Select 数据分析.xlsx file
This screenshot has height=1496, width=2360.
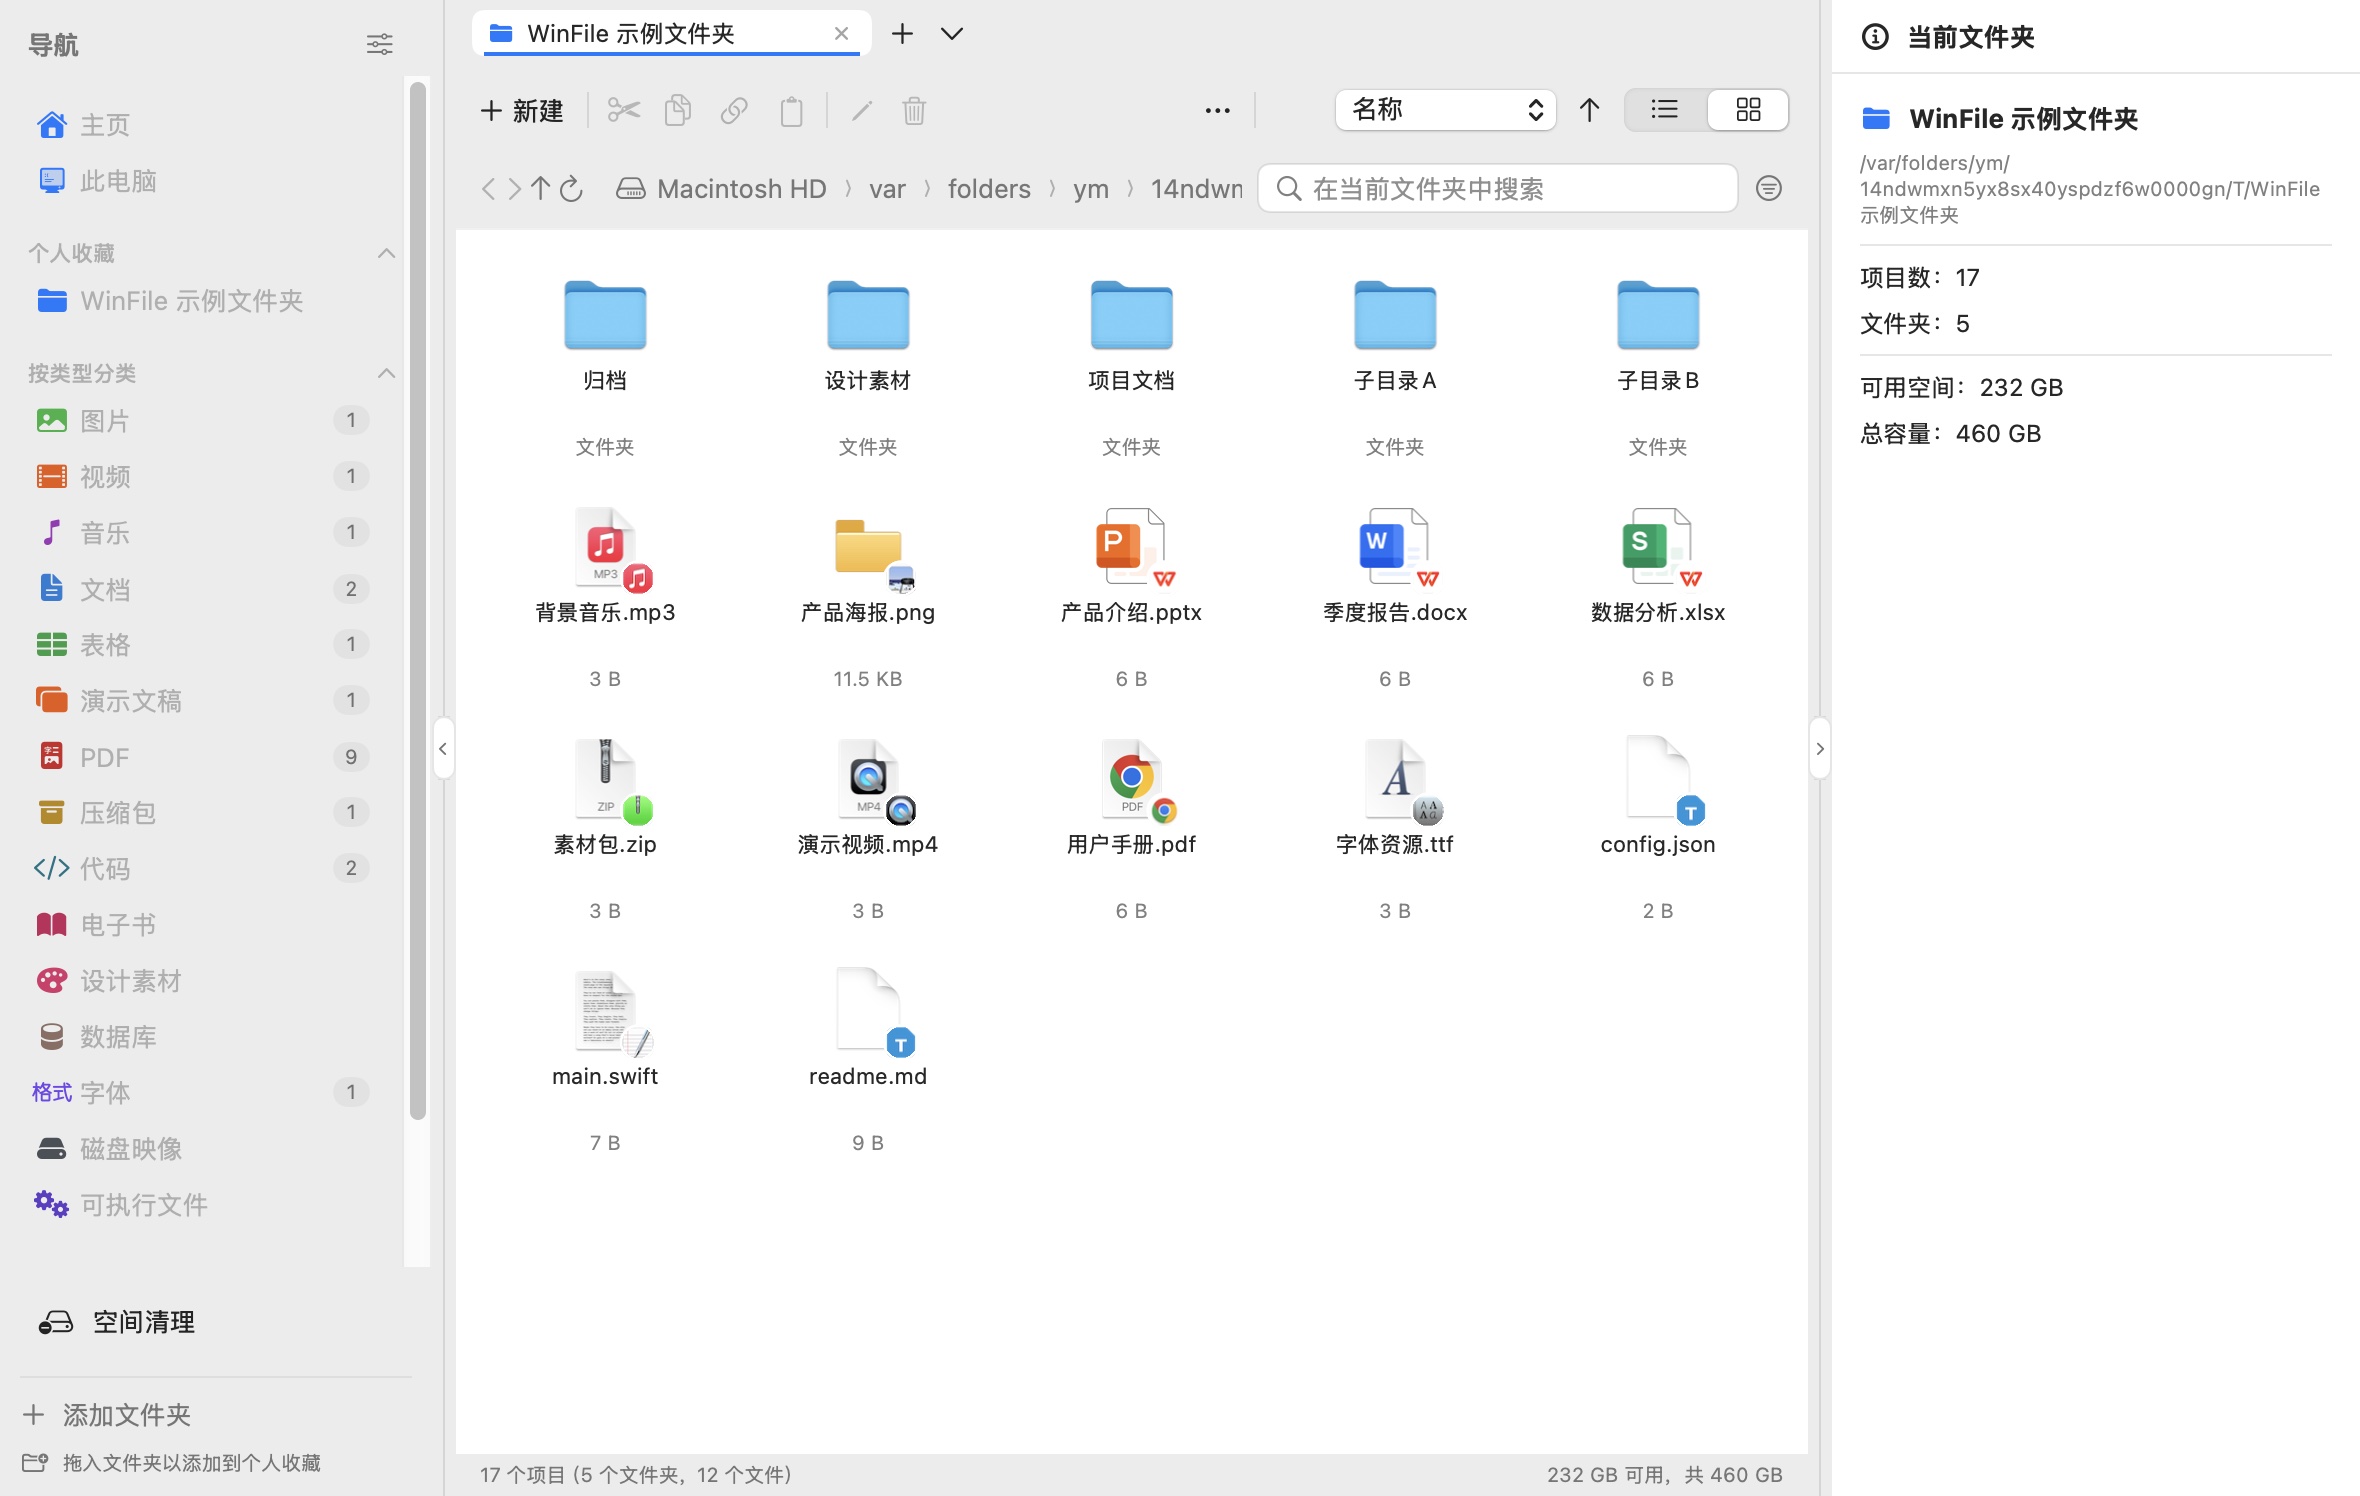click(1657, 597)
